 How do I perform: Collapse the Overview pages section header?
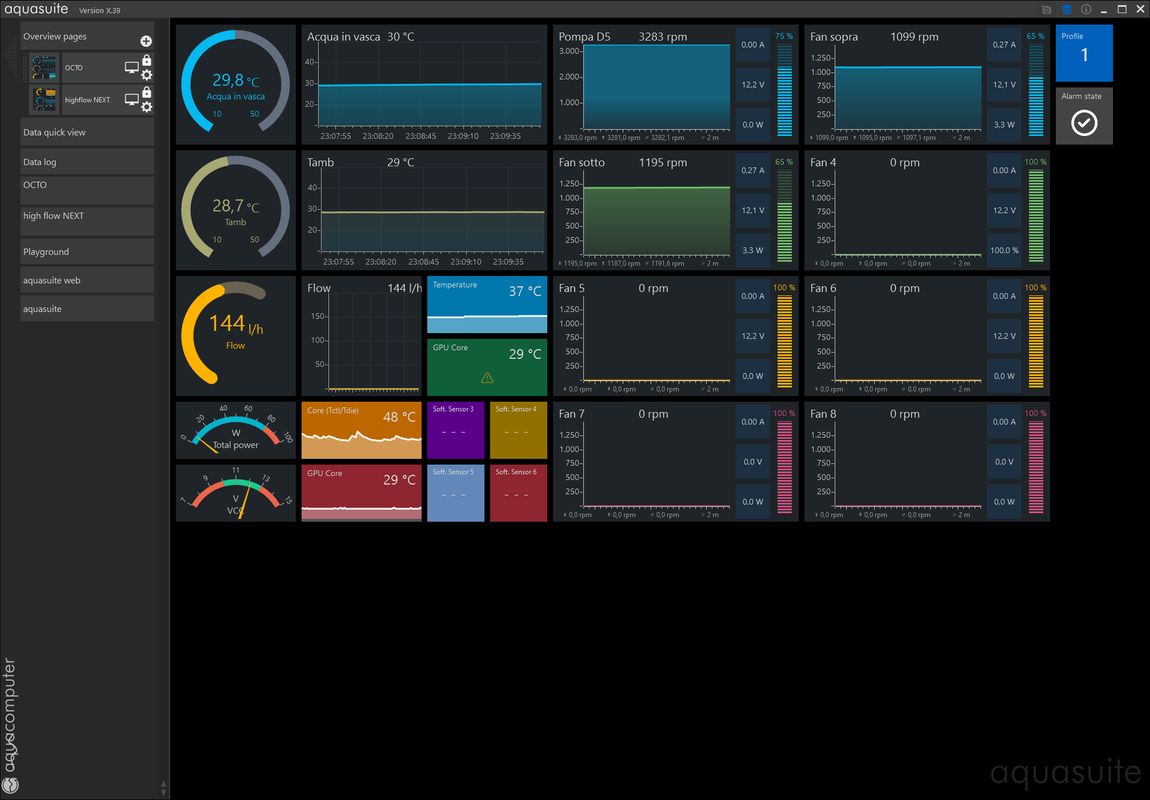(87, 37)
